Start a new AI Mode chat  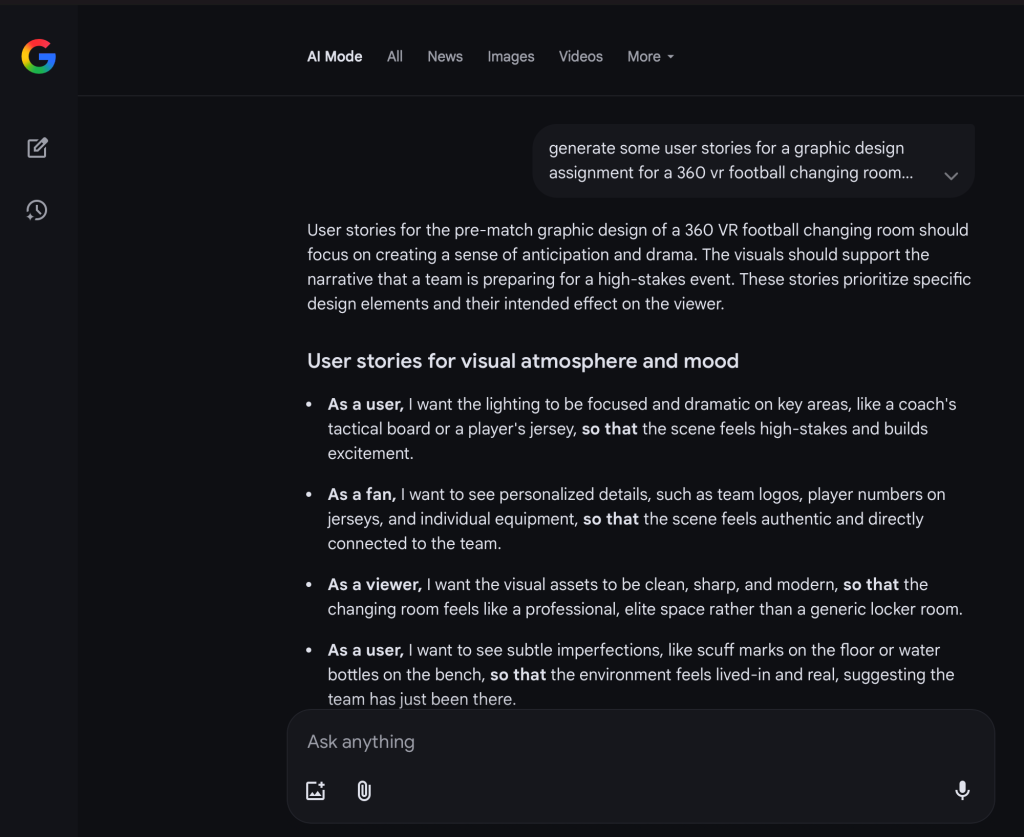coord(37,148)
